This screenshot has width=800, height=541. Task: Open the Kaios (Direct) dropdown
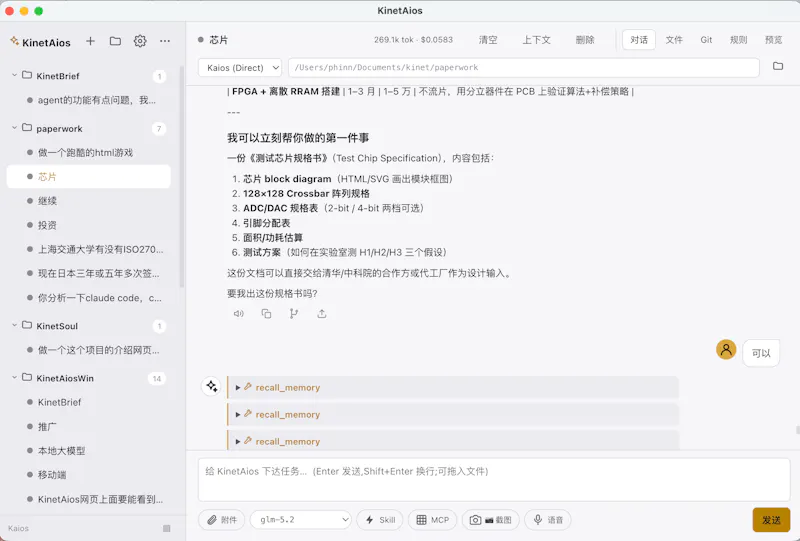[240, 67]
